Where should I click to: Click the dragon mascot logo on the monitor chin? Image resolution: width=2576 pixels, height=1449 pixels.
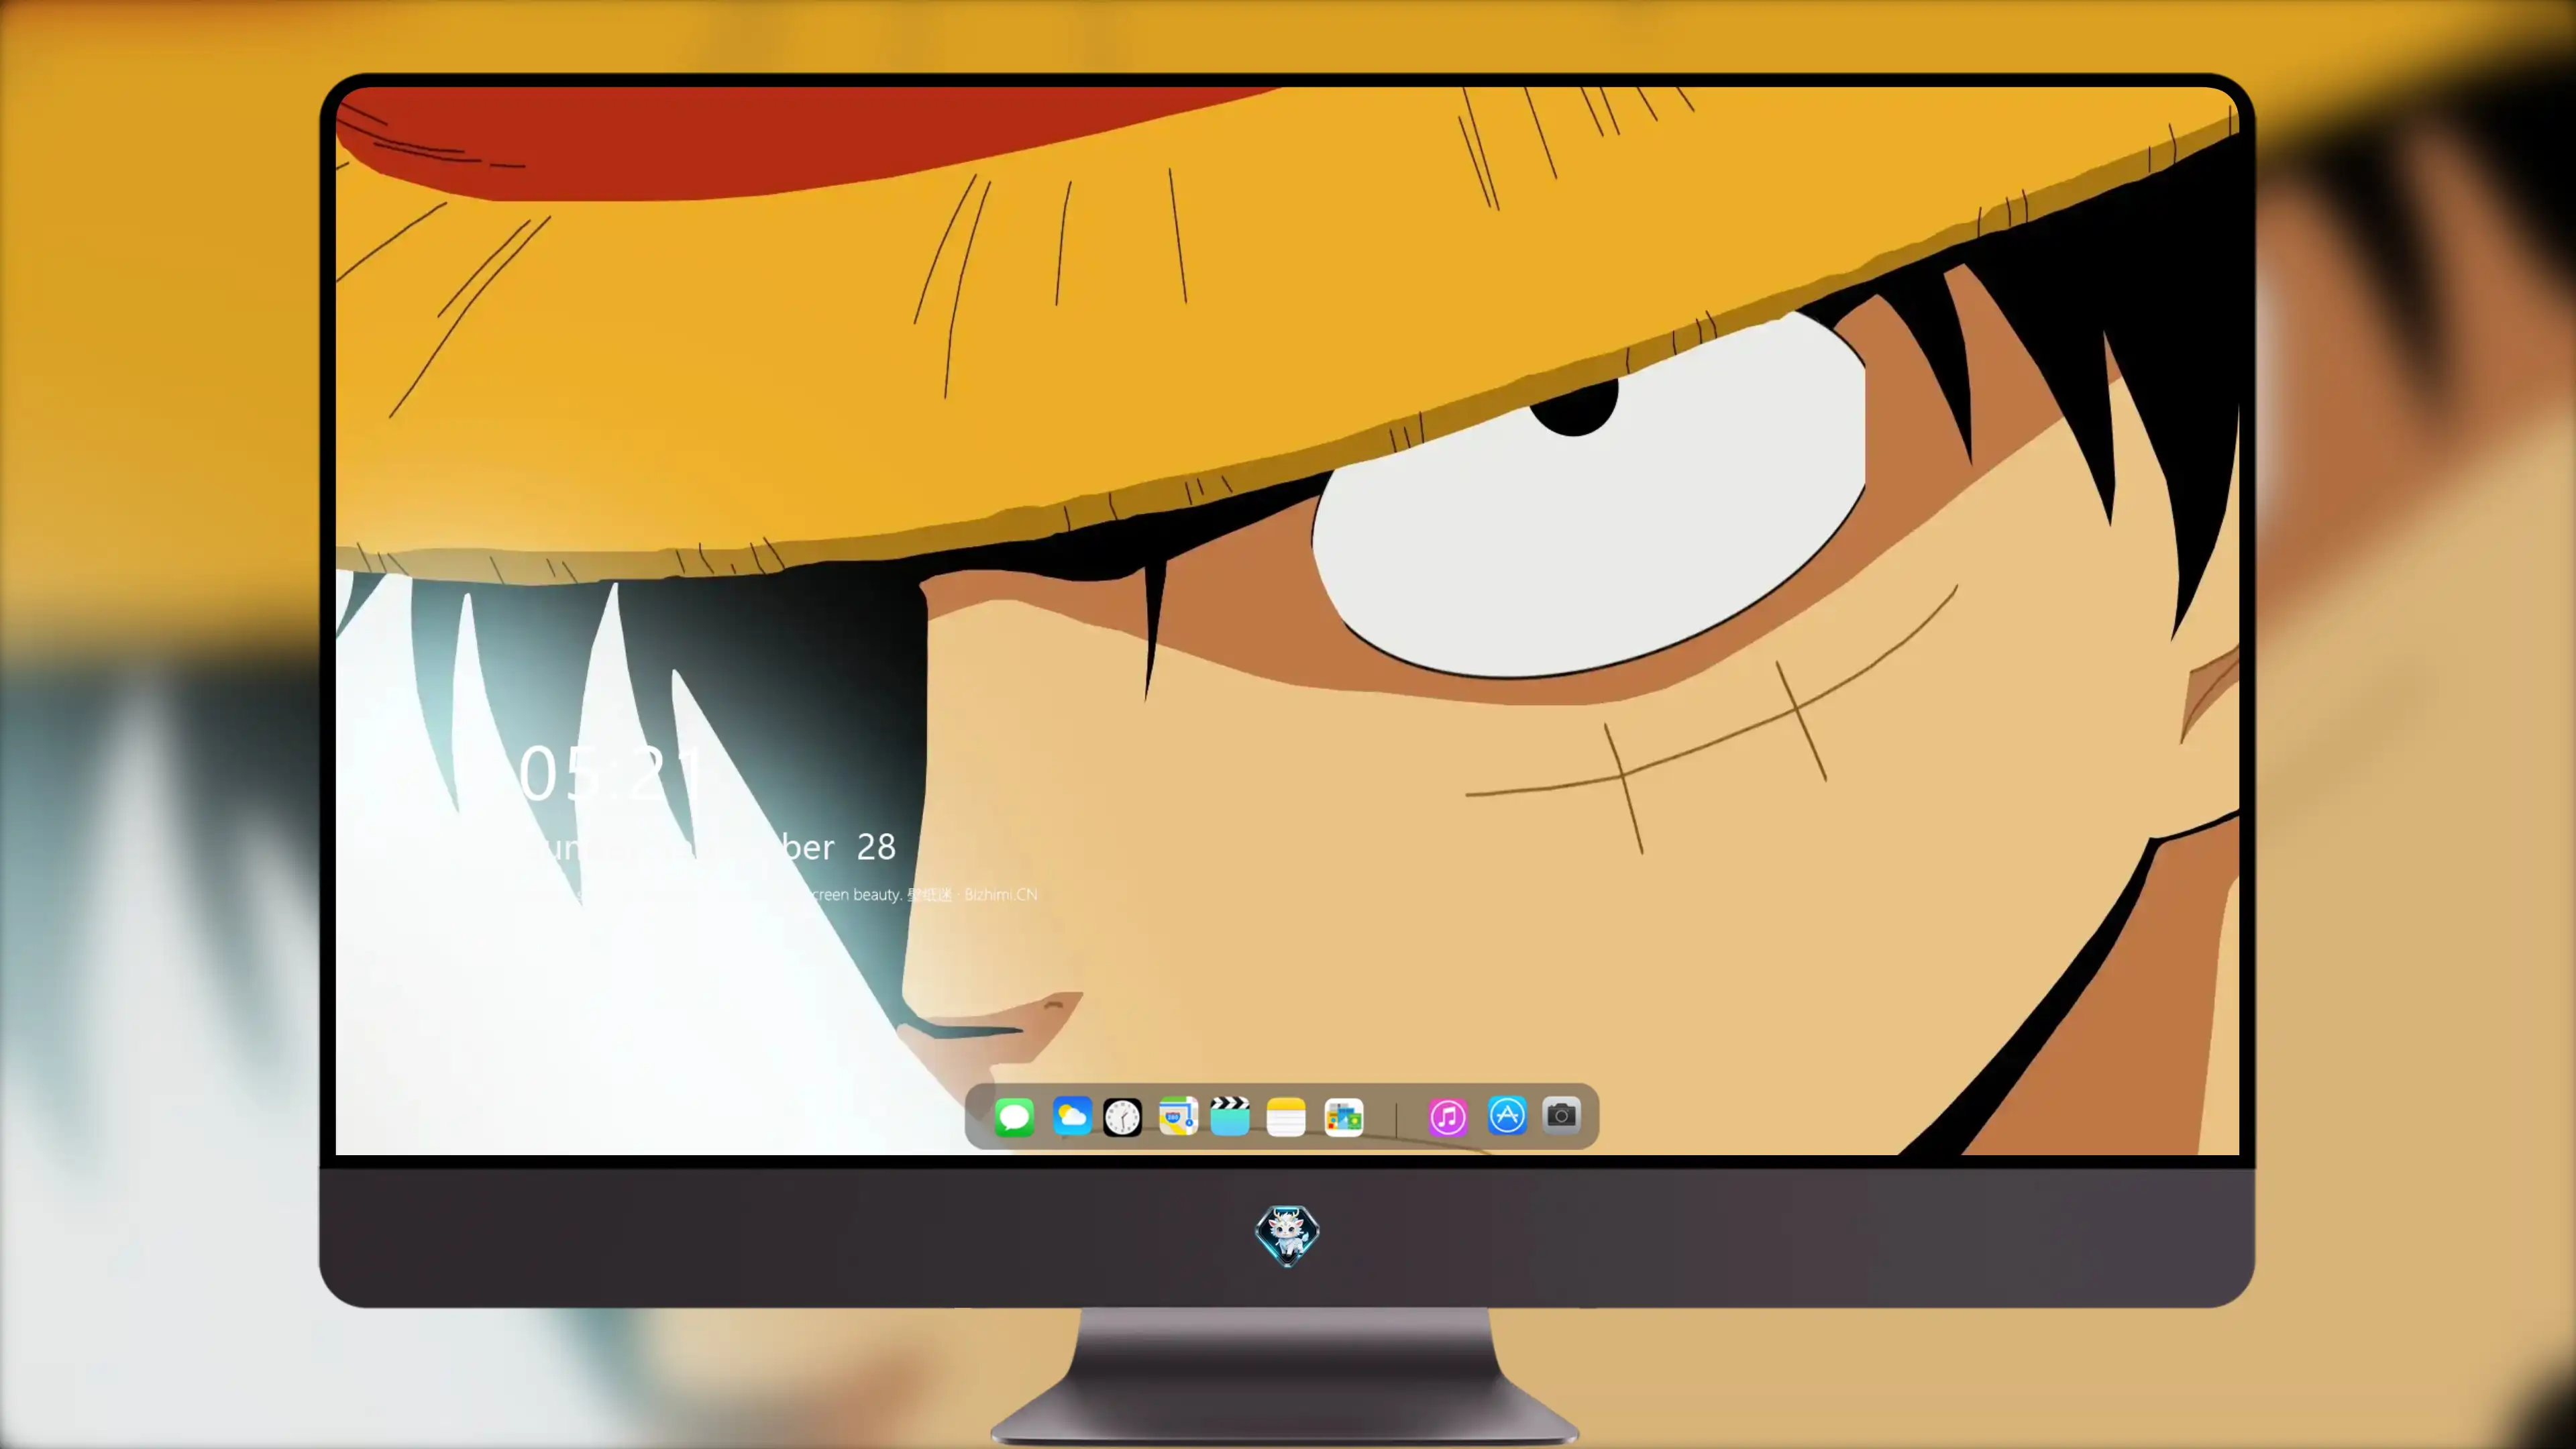point(1287,1235)
